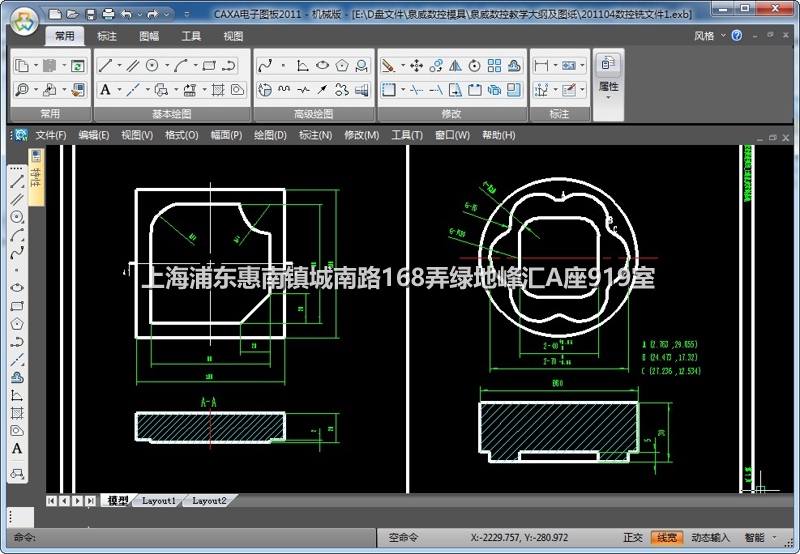Screen dimensions: 800x554
Task: Open the 文件(F) menu
Action: (x=51, y=135)
